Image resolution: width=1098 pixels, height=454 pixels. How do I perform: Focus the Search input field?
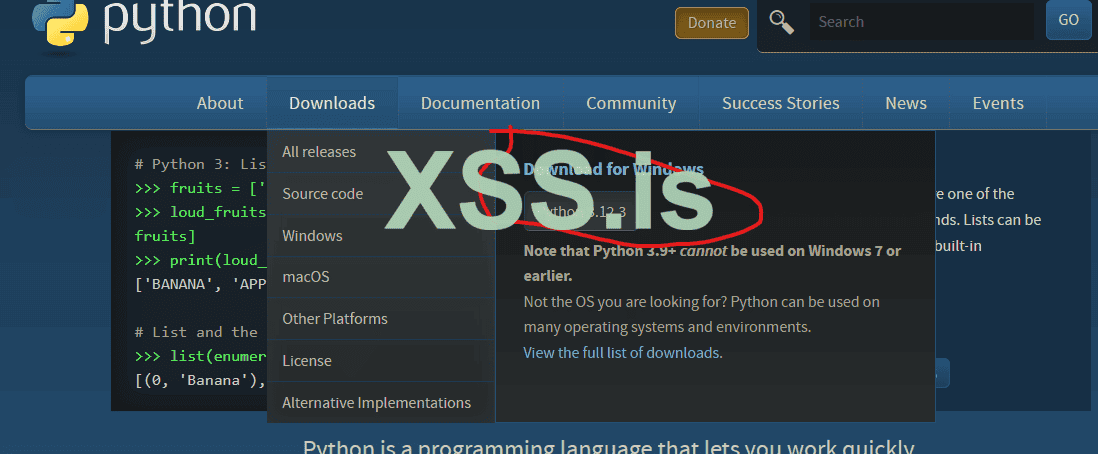pyautogui.click(x=920, y=22)
